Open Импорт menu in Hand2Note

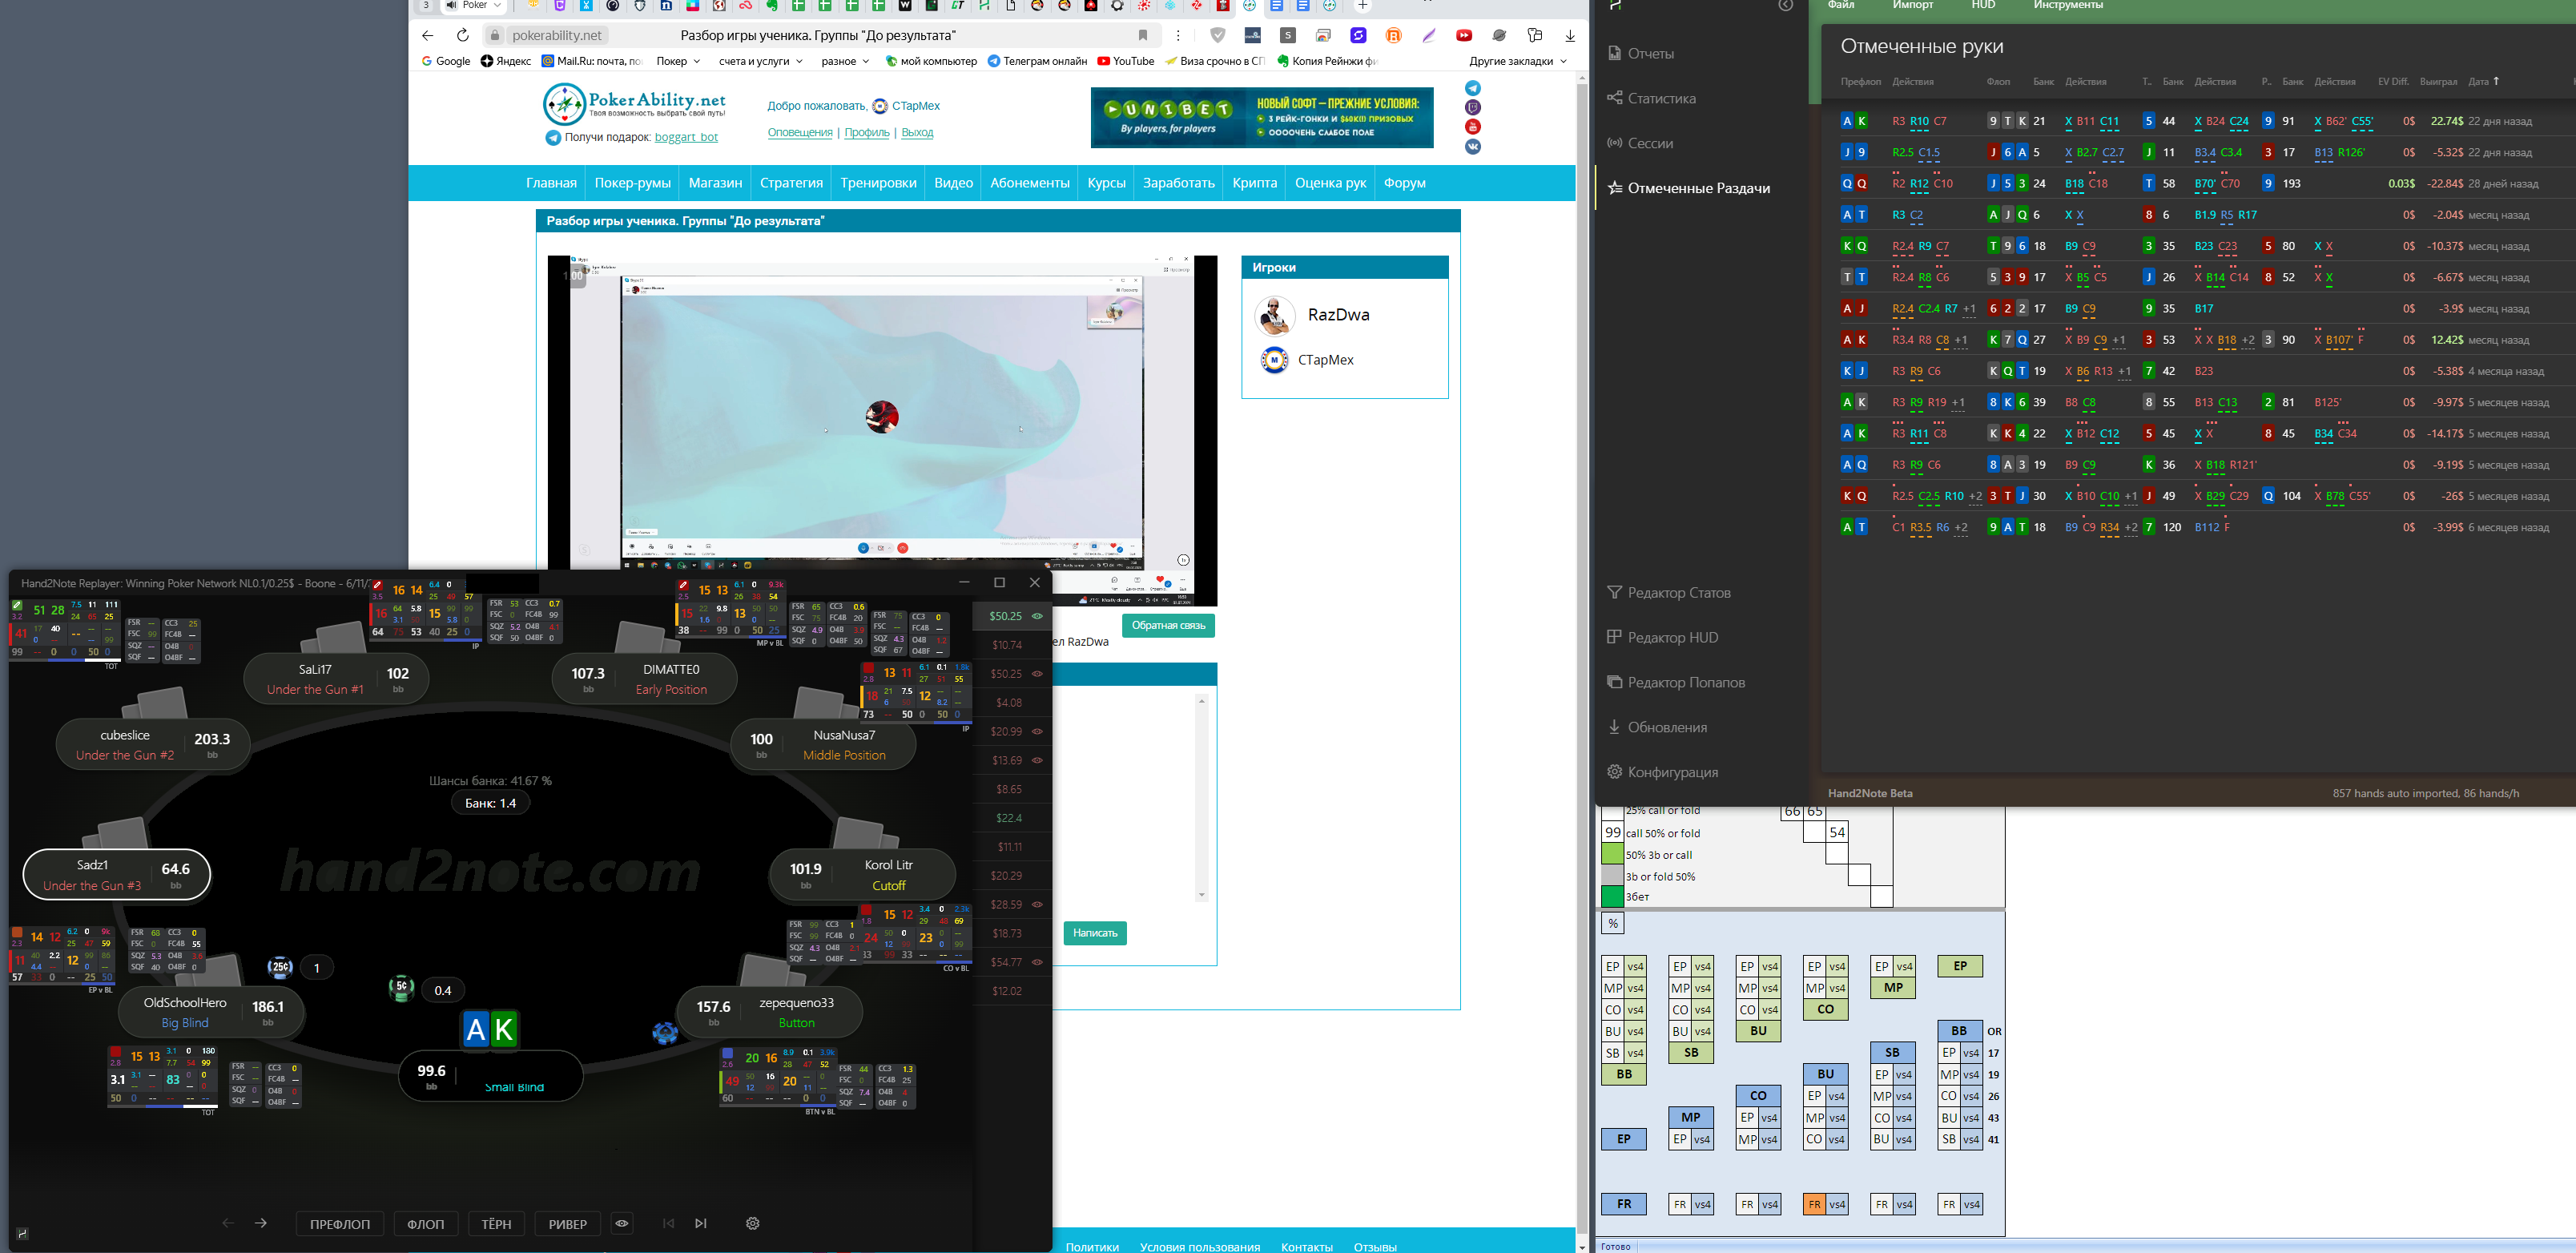(1913, 5)
